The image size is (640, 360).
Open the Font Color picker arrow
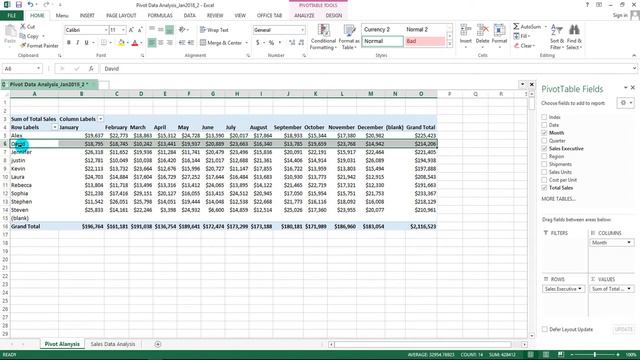tap(141, 42)
